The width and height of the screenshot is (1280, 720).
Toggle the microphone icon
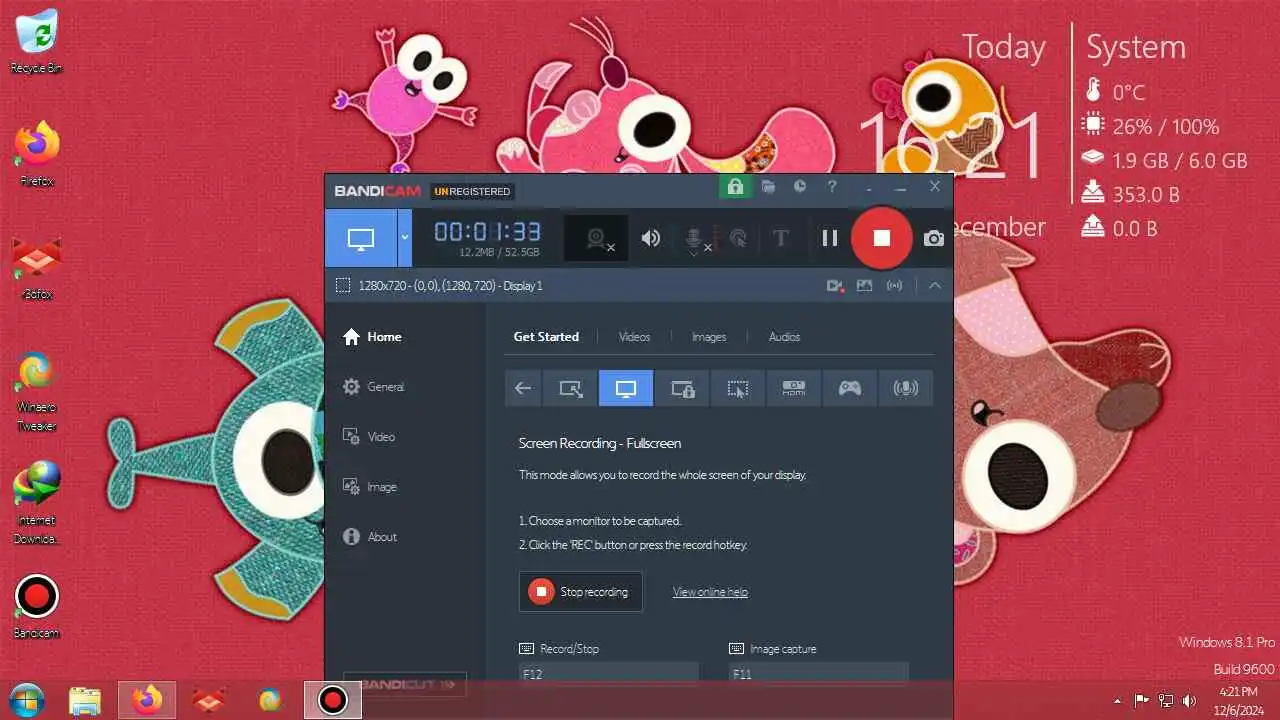coord(695,238)
